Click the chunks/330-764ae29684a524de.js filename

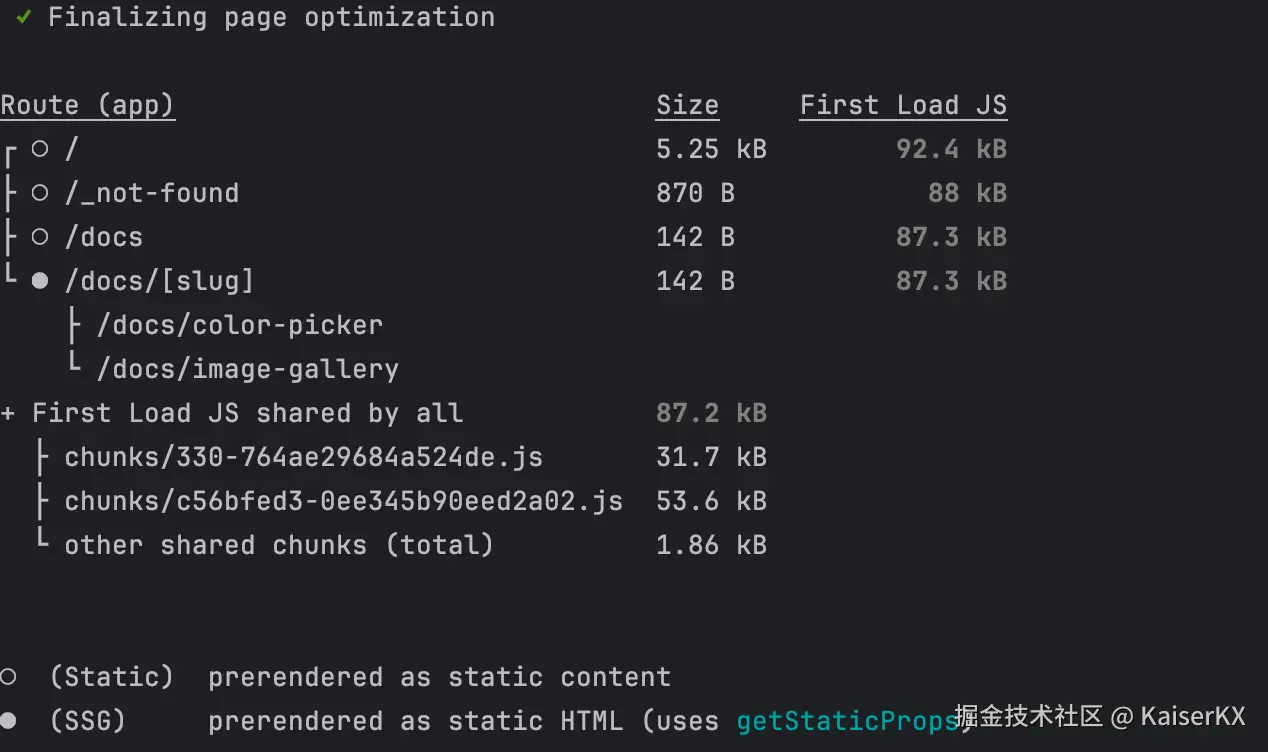coord(304,457)
